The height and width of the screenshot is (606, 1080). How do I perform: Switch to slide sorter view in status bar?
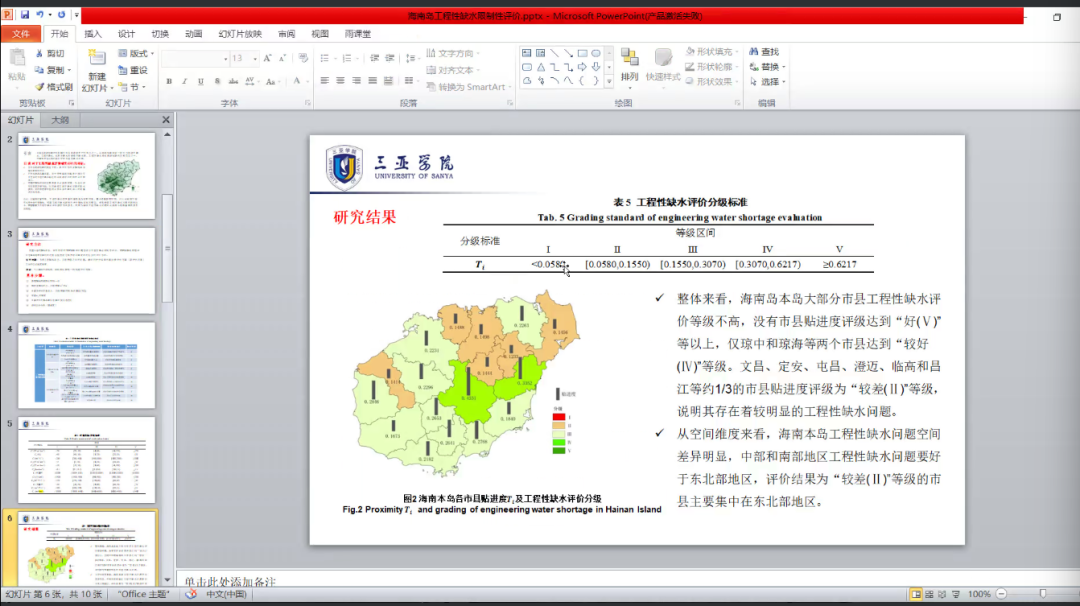pyautogui.click(x=930, y=594)
